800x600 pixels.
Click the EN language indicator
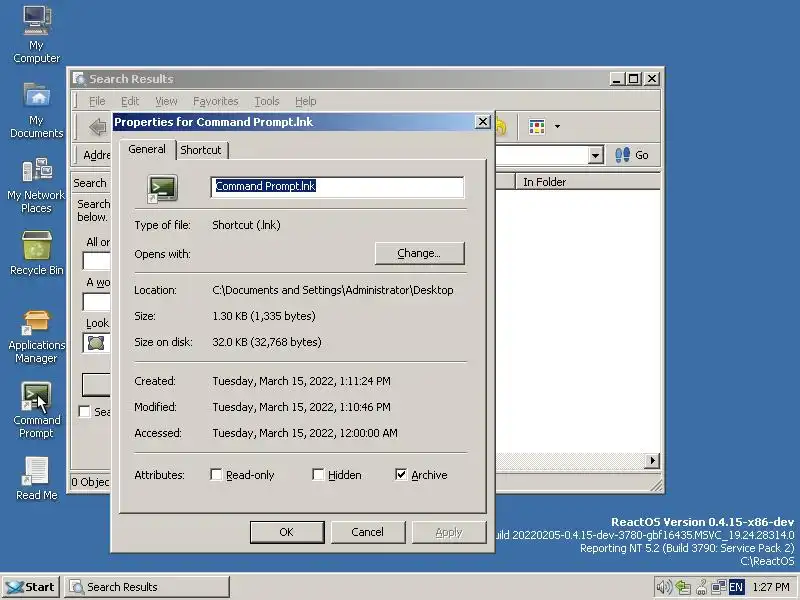tap(736, 587)
